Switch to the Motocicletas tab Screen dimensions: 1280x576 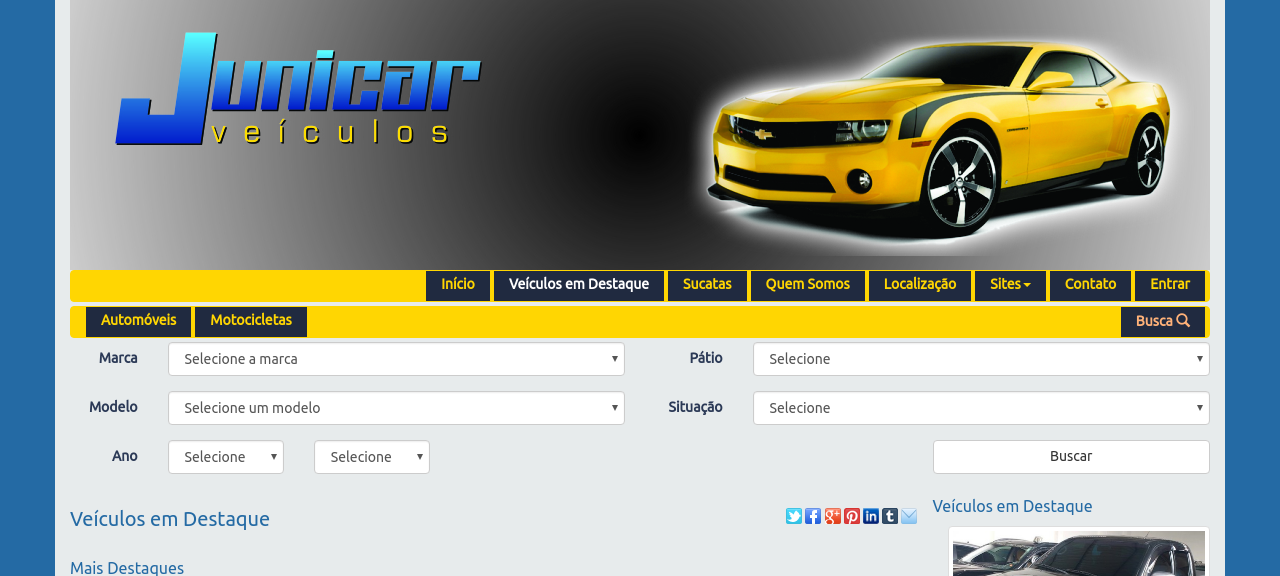250,321
